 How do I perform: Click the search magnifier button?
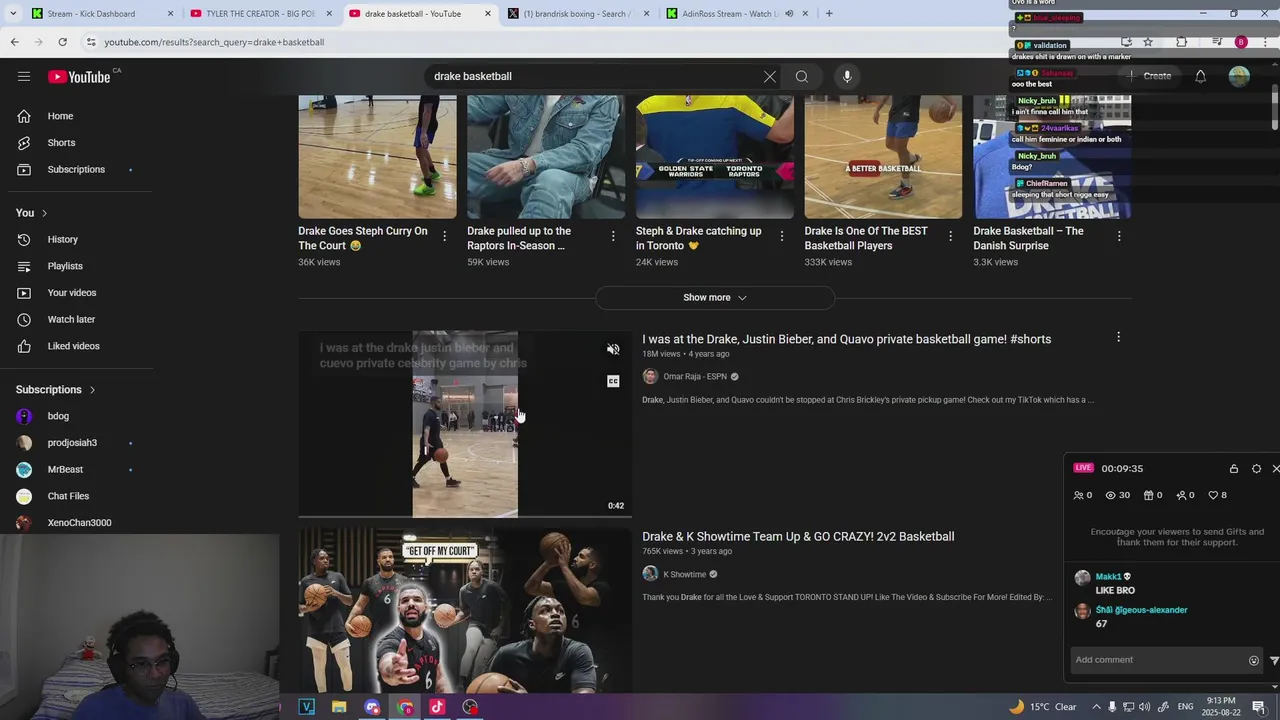pos(802,76)
